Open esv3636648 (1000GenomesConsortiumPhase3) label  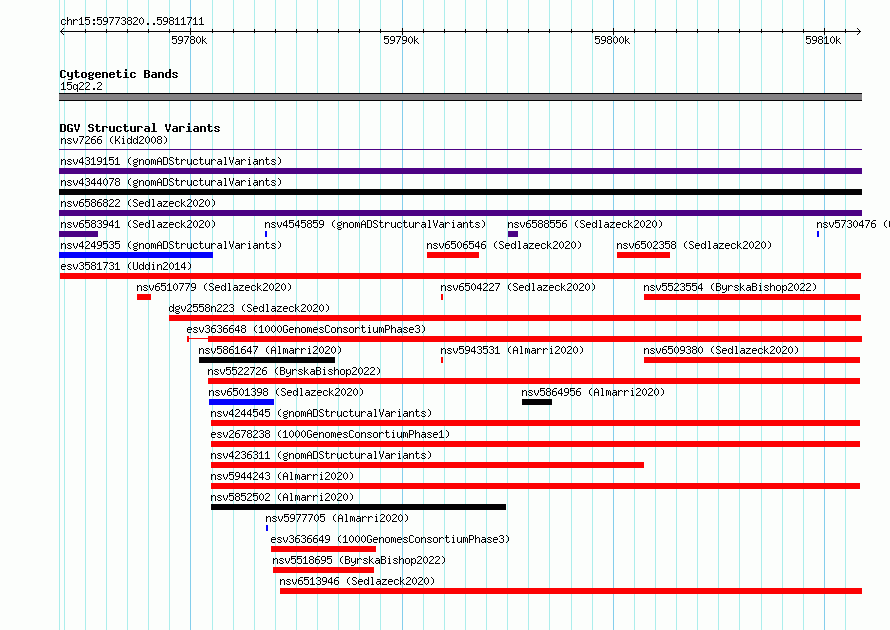[x=306, y=329]
